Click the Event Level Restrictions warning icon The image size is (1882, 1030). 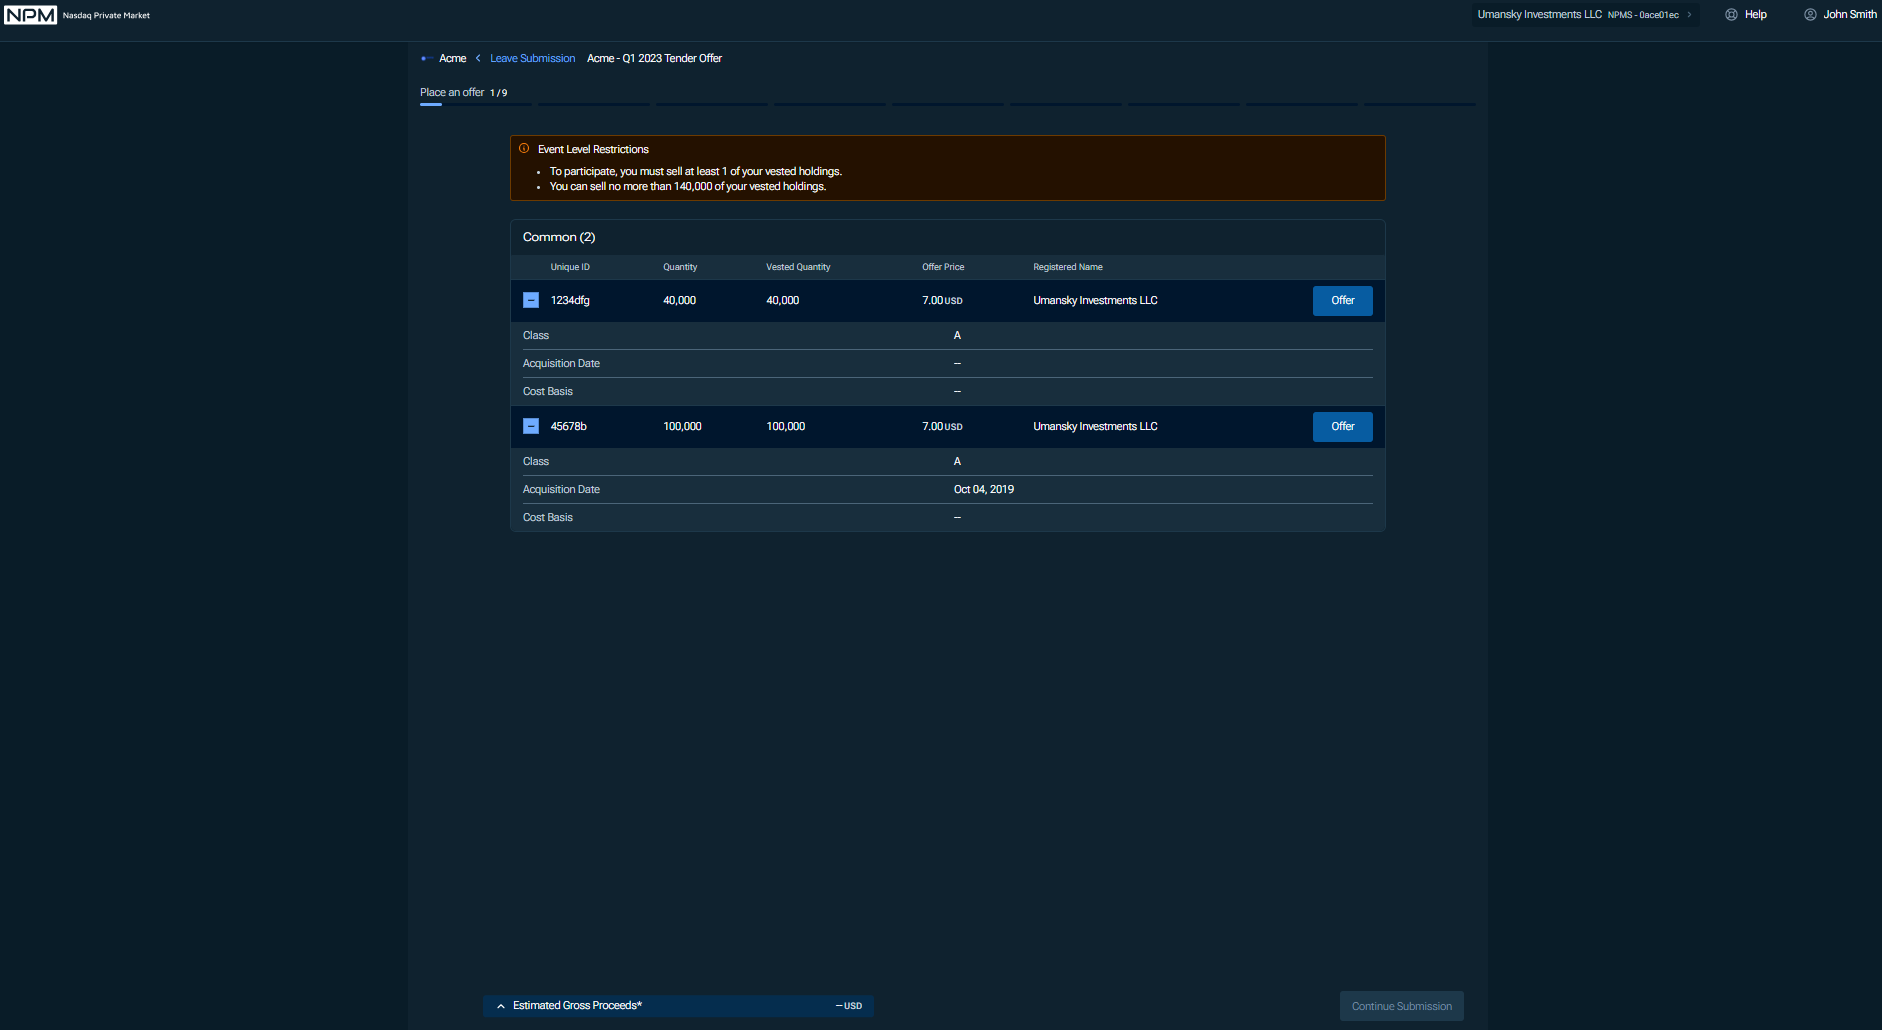(524, 149)
